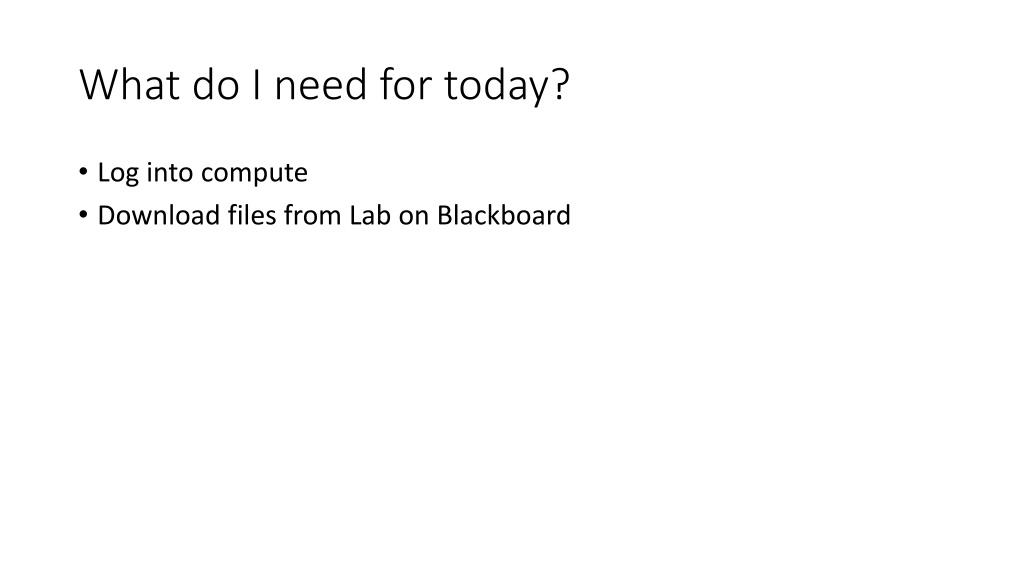Screen dimensions: 1024x576
Task: Click the word 'need' in the title
Action: [321, 85]
